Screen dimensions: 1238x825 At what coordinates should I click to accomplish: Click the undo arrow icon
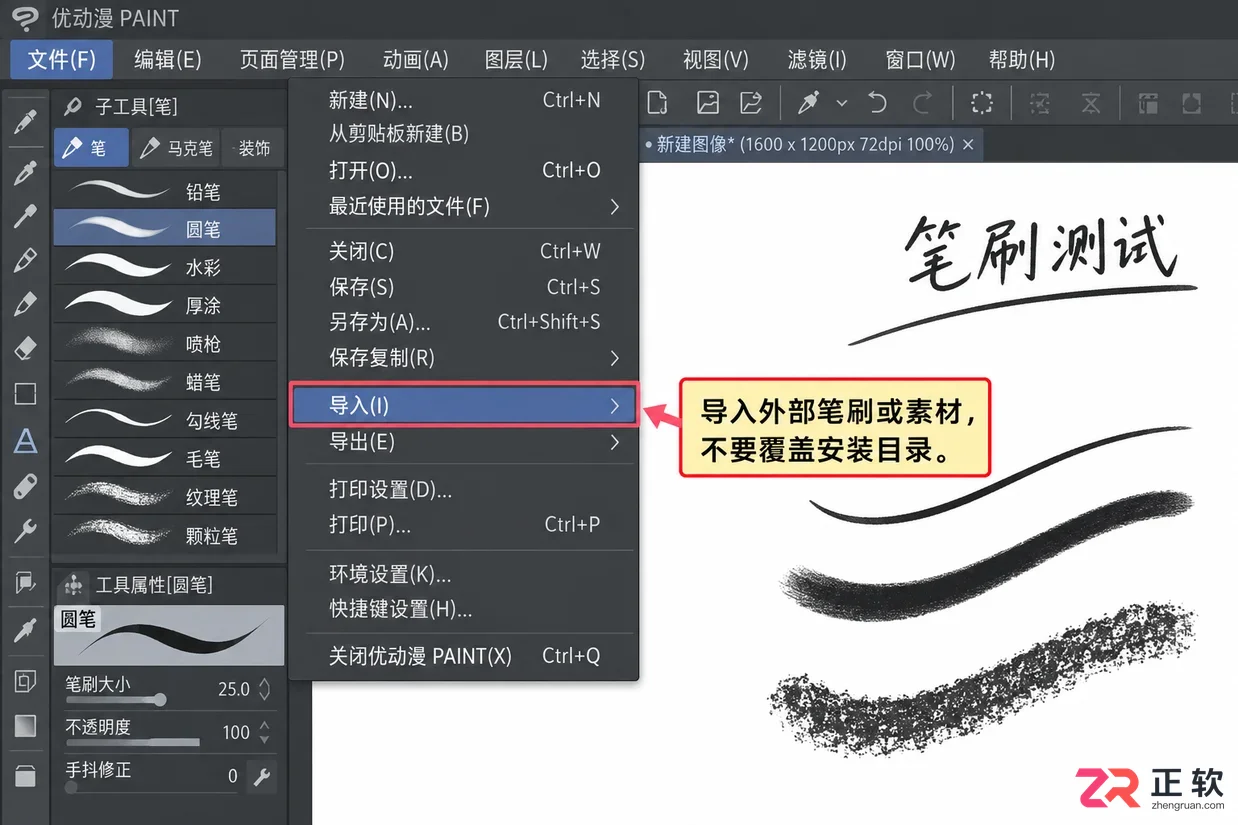(x=877, y=103)
